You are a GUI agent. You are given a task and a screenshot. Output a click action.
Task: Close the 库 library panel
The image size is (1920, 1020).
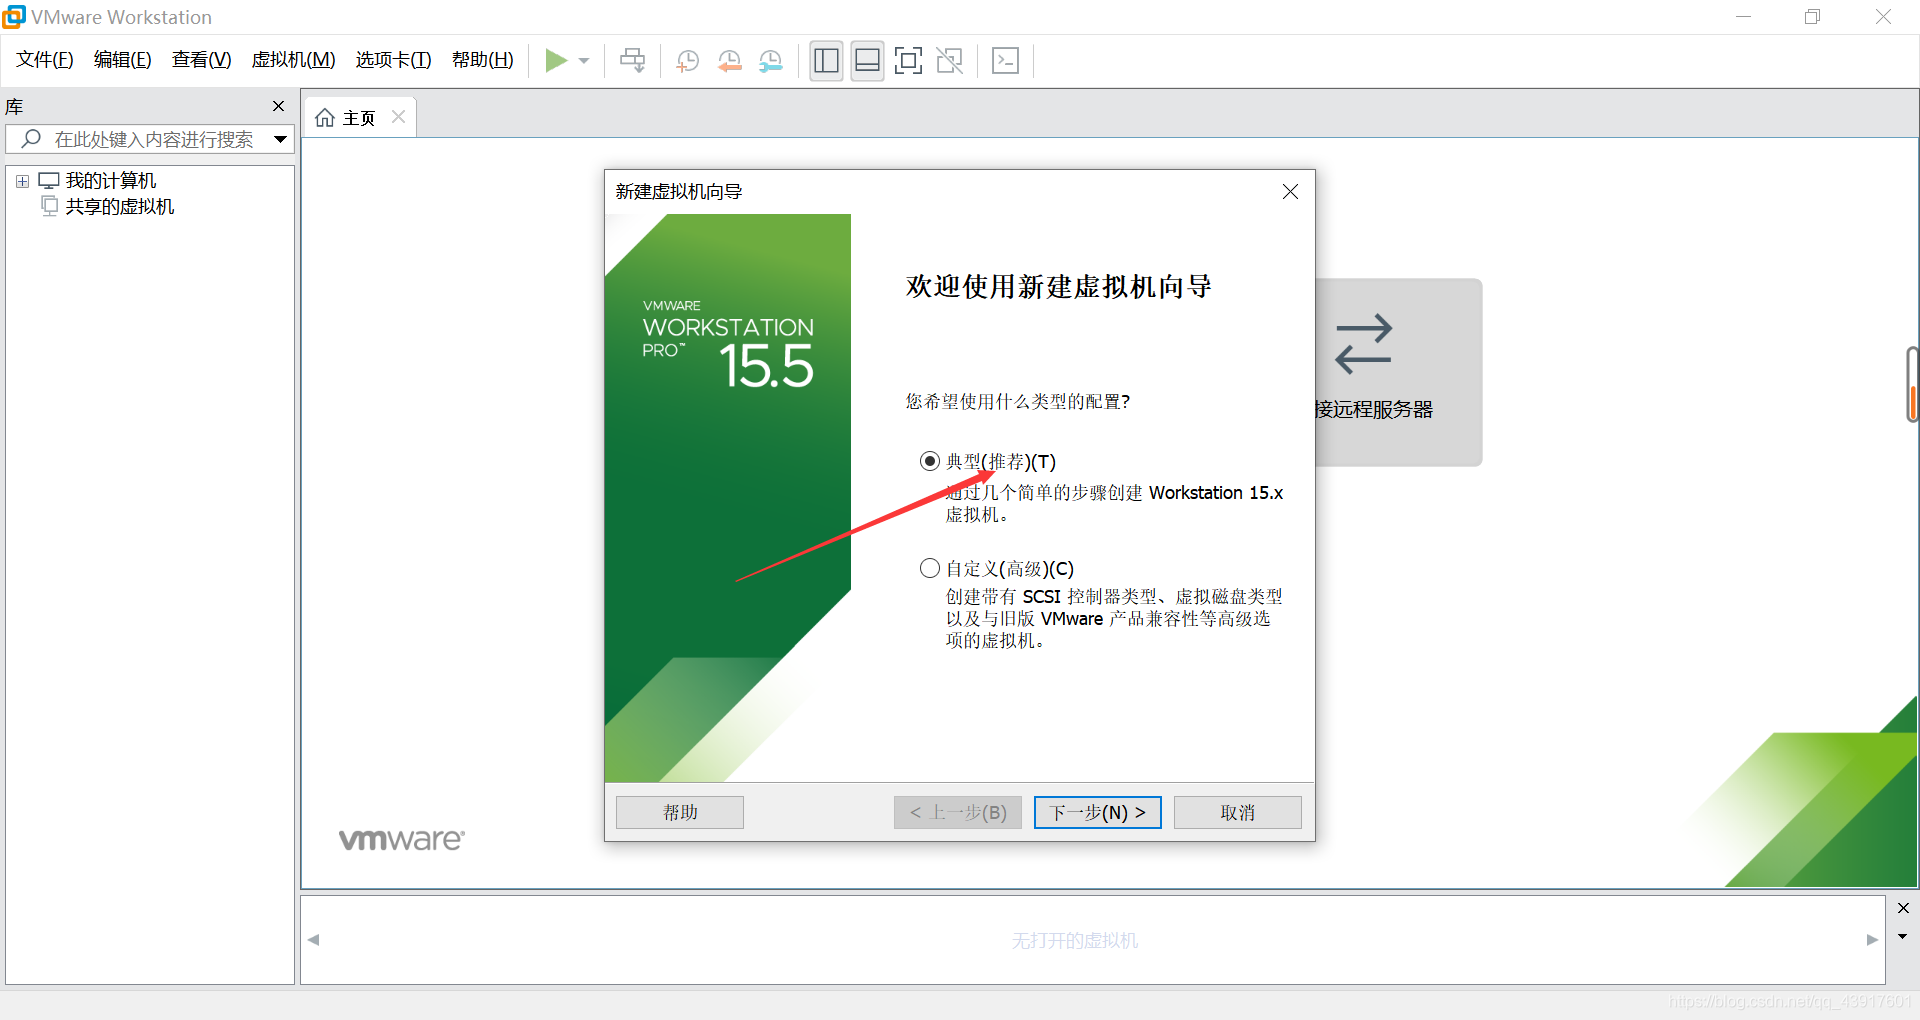pos(278,106)
